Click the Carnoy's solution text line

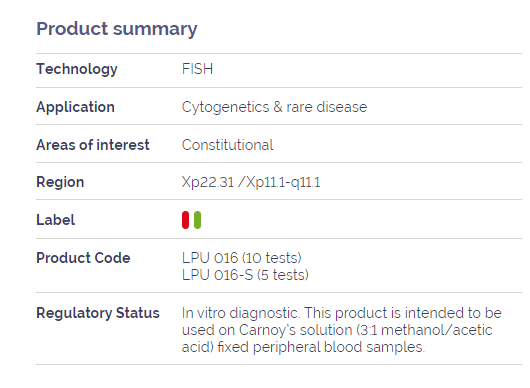pos(337,330)
